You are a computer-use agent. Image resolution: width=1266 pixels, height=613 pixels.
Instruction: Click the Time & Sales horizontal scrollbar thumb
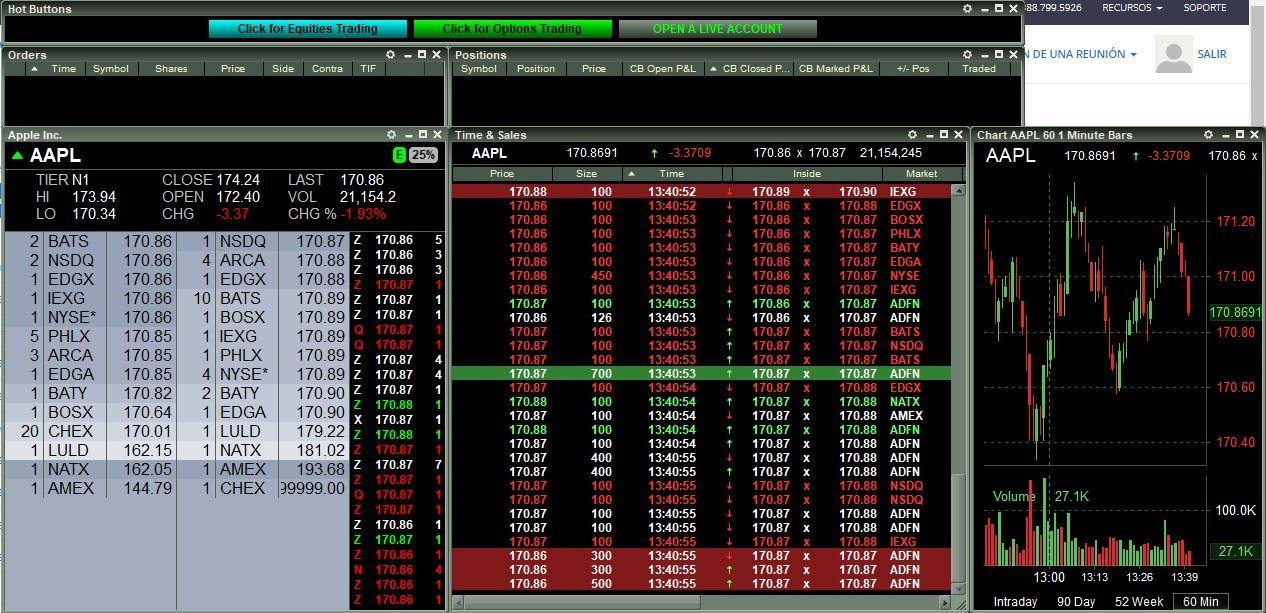(582, 602)
